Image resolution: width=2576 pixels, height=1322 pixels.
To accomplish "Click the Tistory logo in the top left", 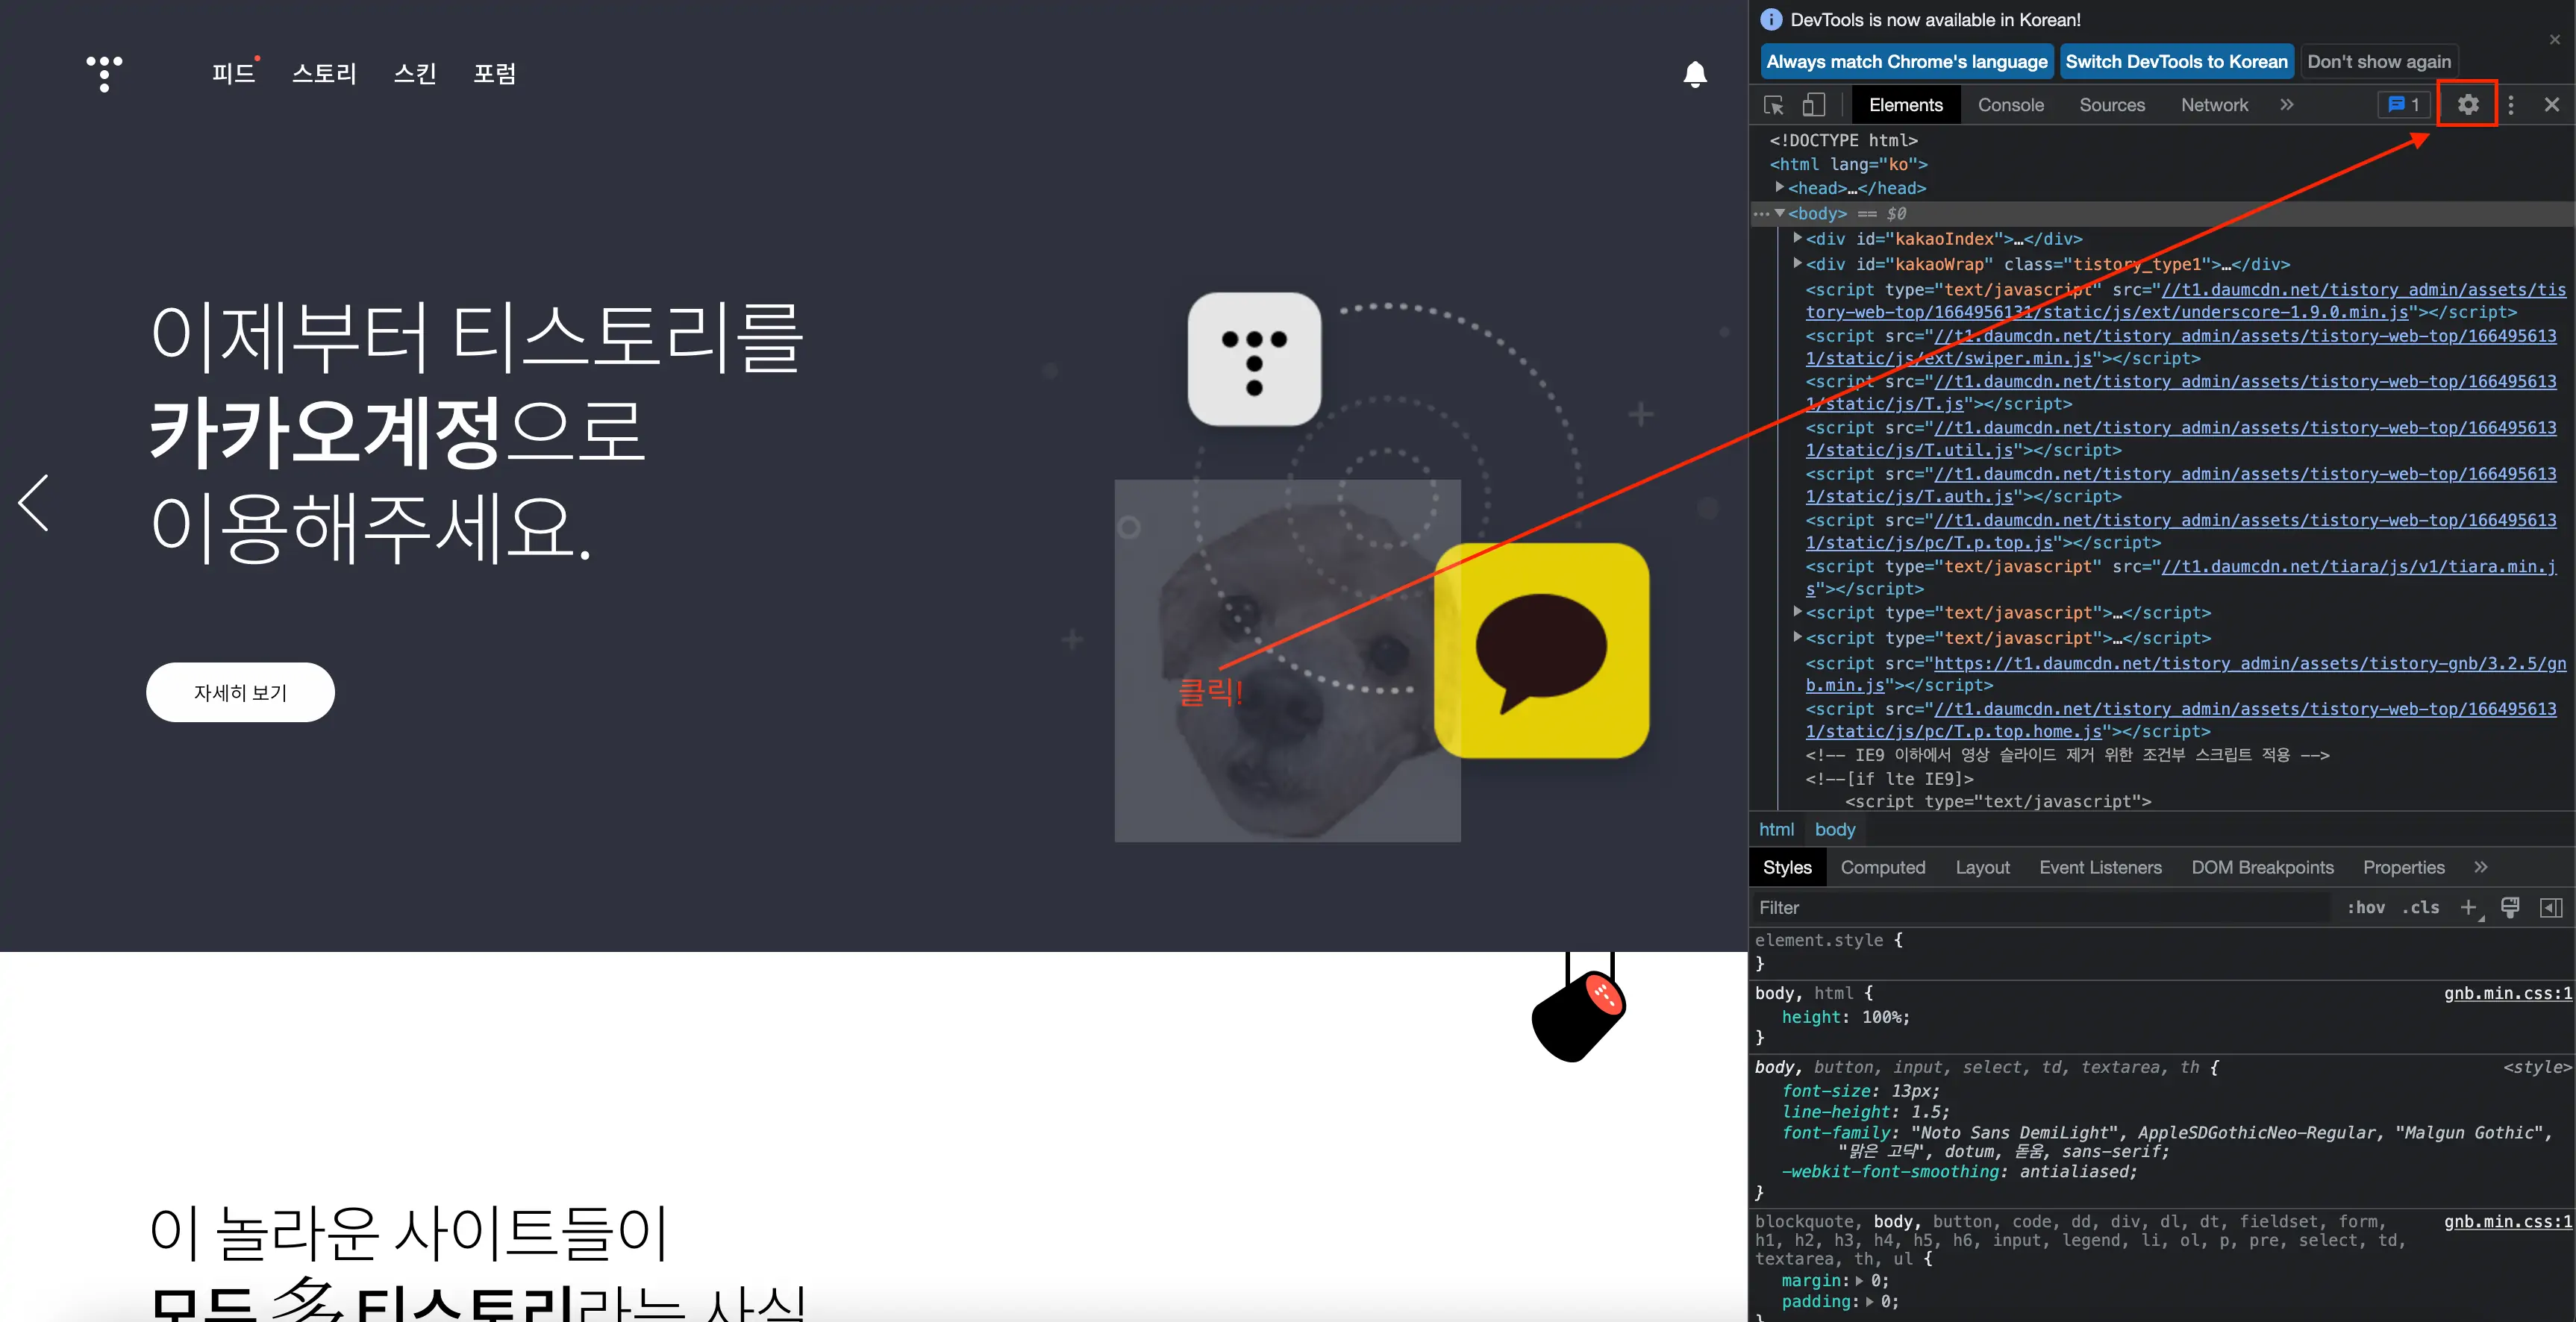I will tap(104, 74).
